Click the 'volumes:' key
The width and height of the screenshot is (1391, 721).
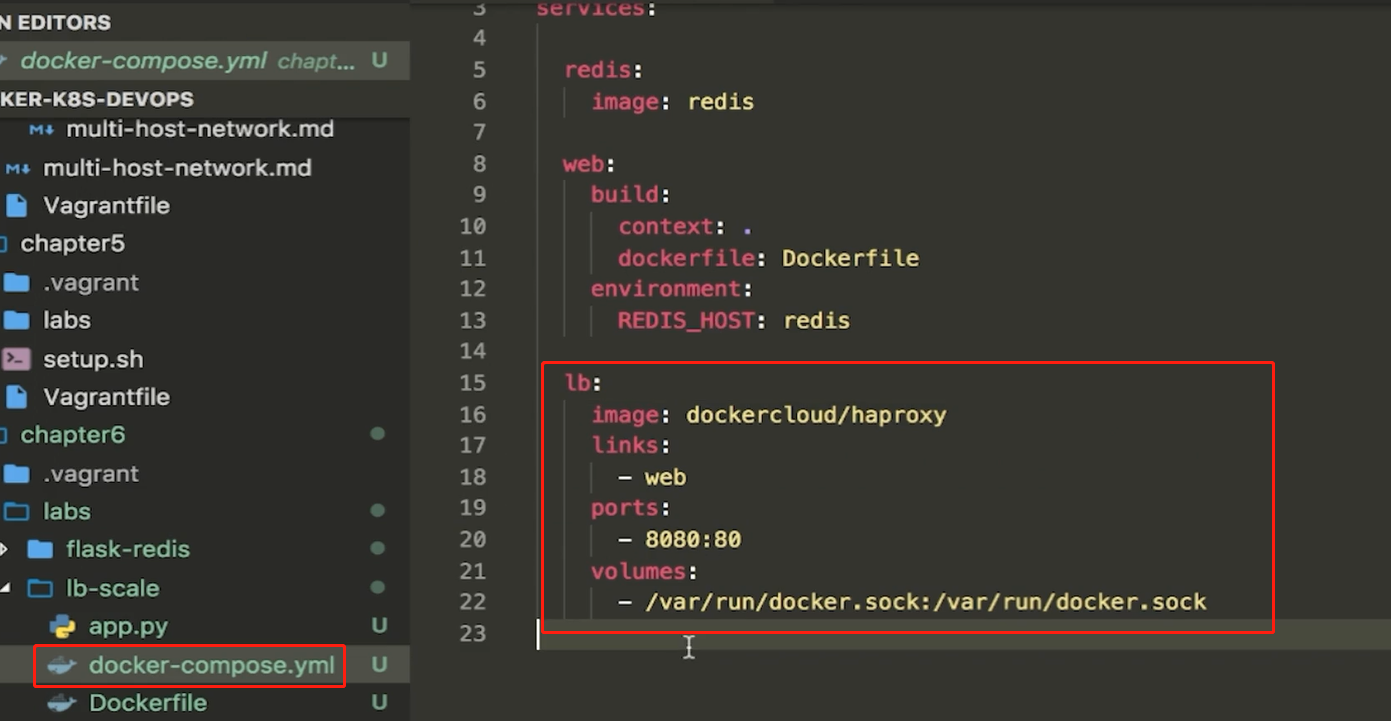(643, 571)
